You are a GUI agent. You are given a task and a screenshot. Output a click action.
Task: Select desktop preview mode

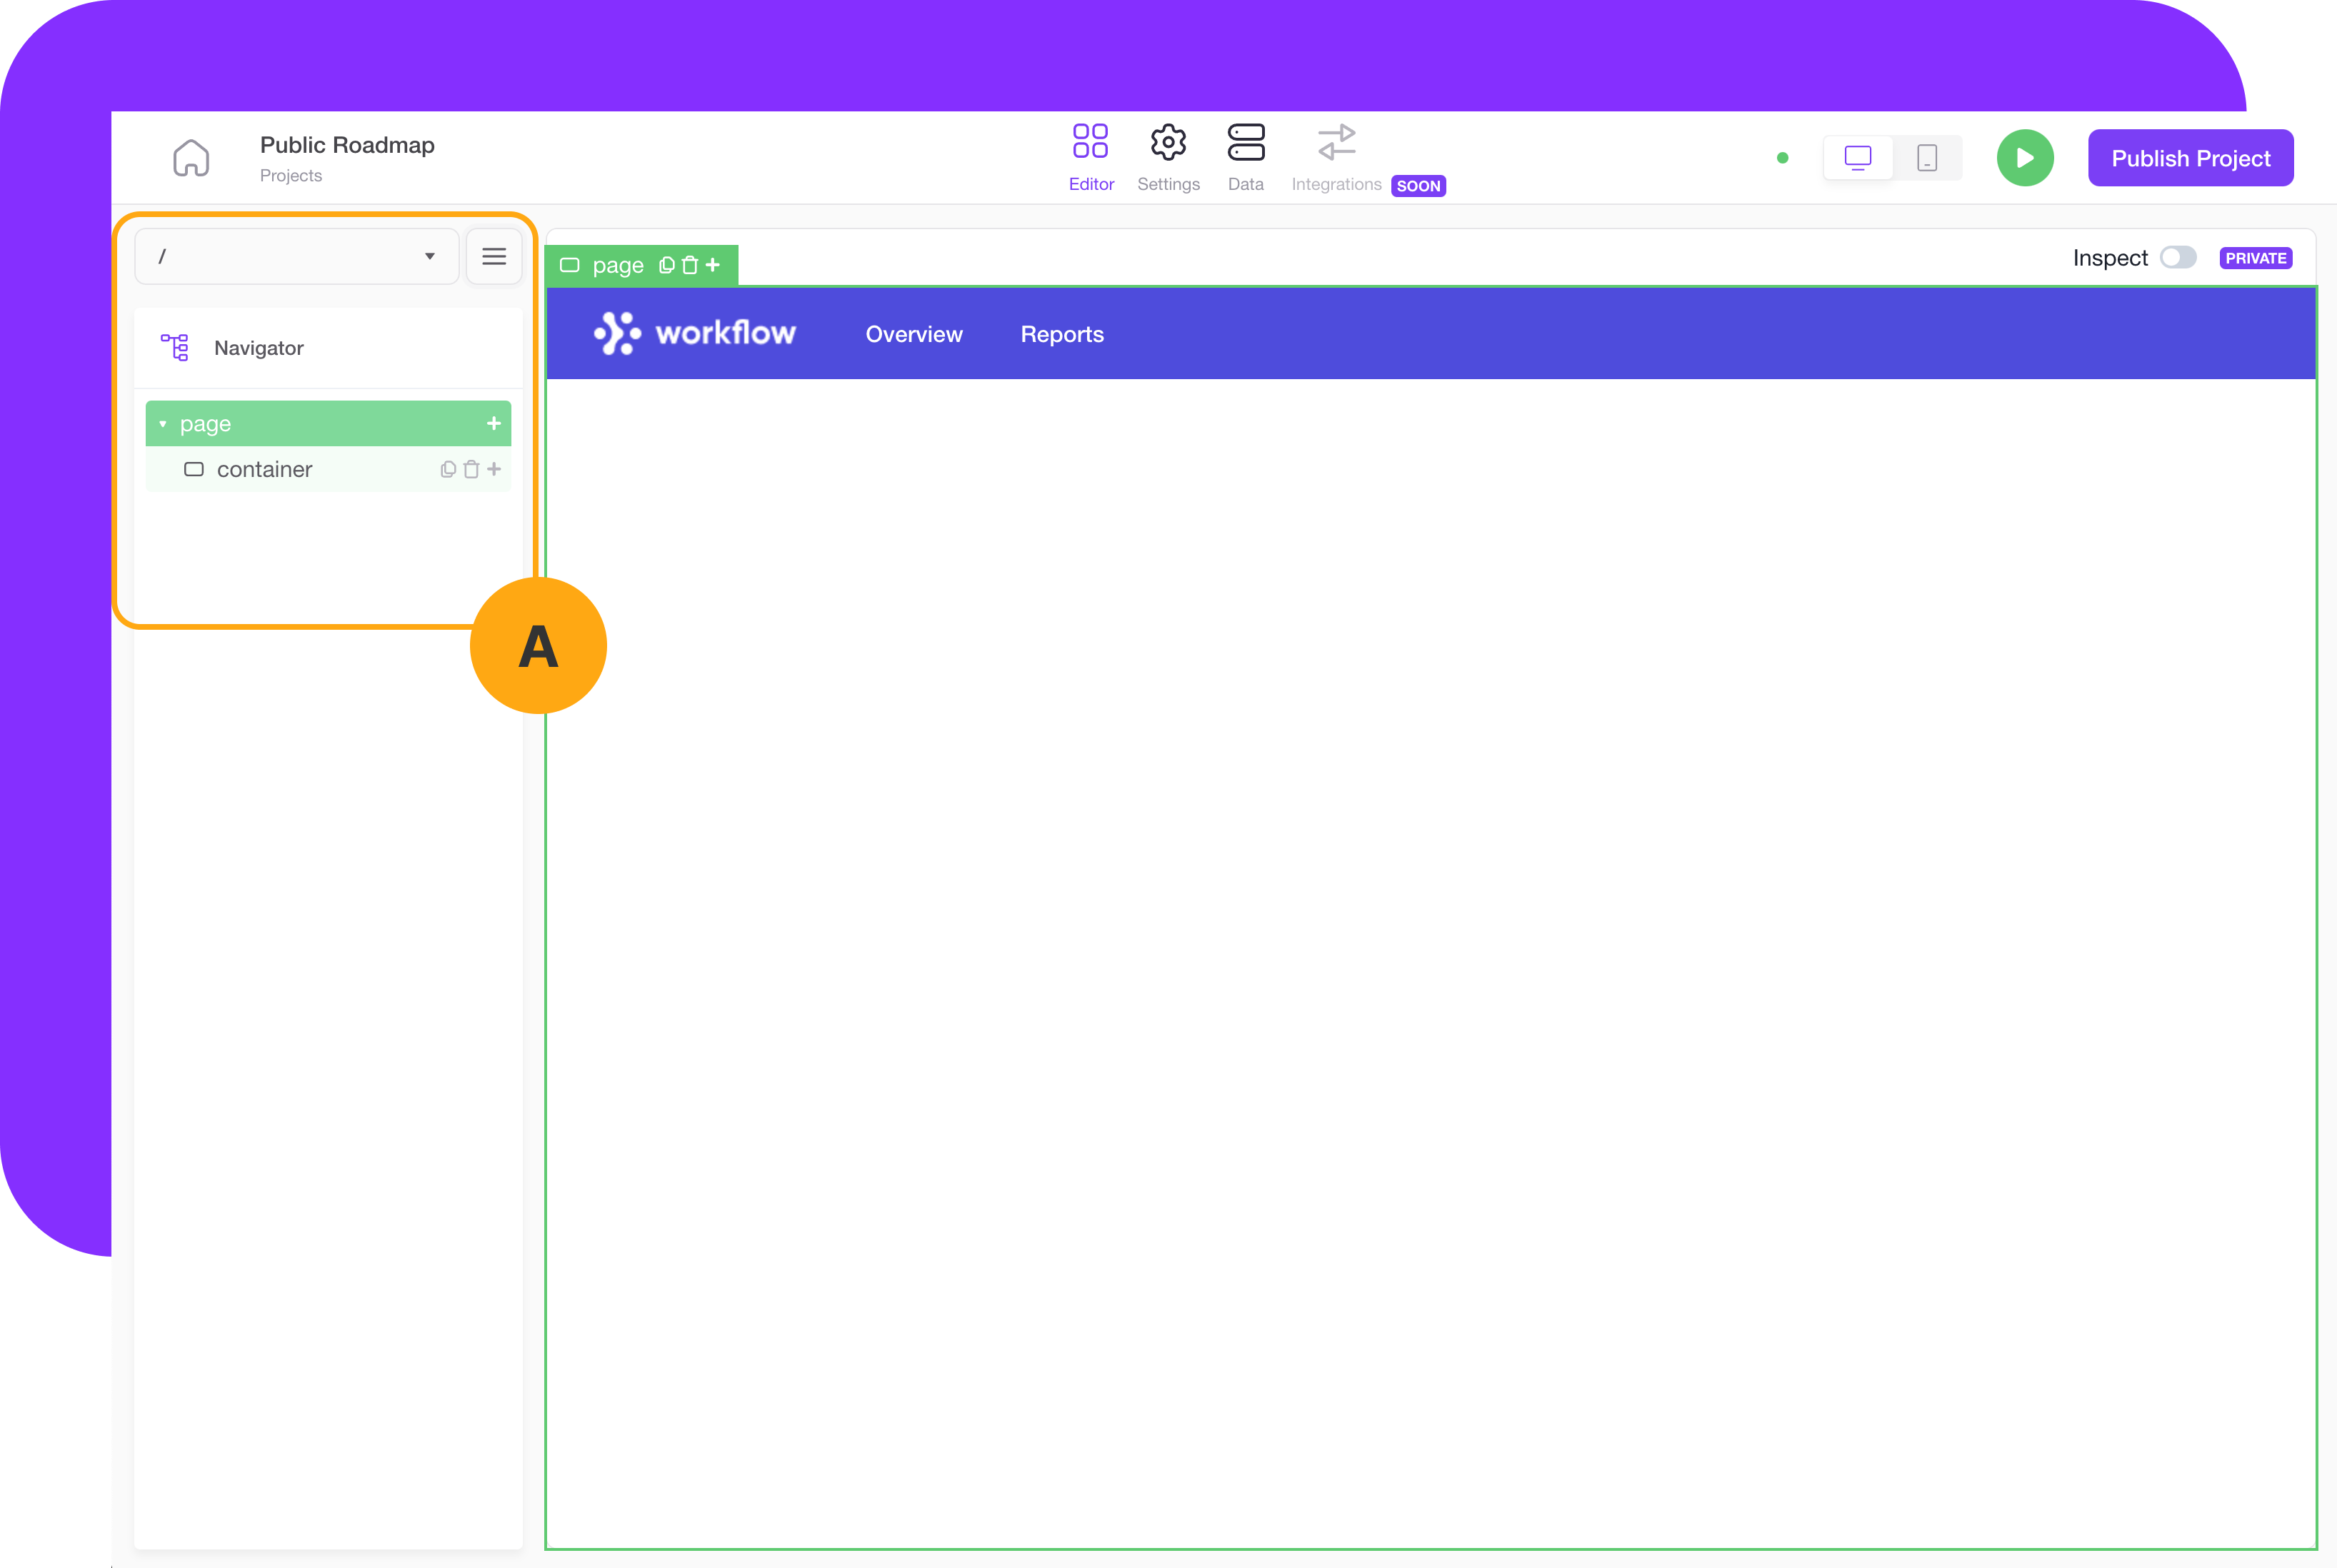pyautogui.click(x=1858, y=158)
